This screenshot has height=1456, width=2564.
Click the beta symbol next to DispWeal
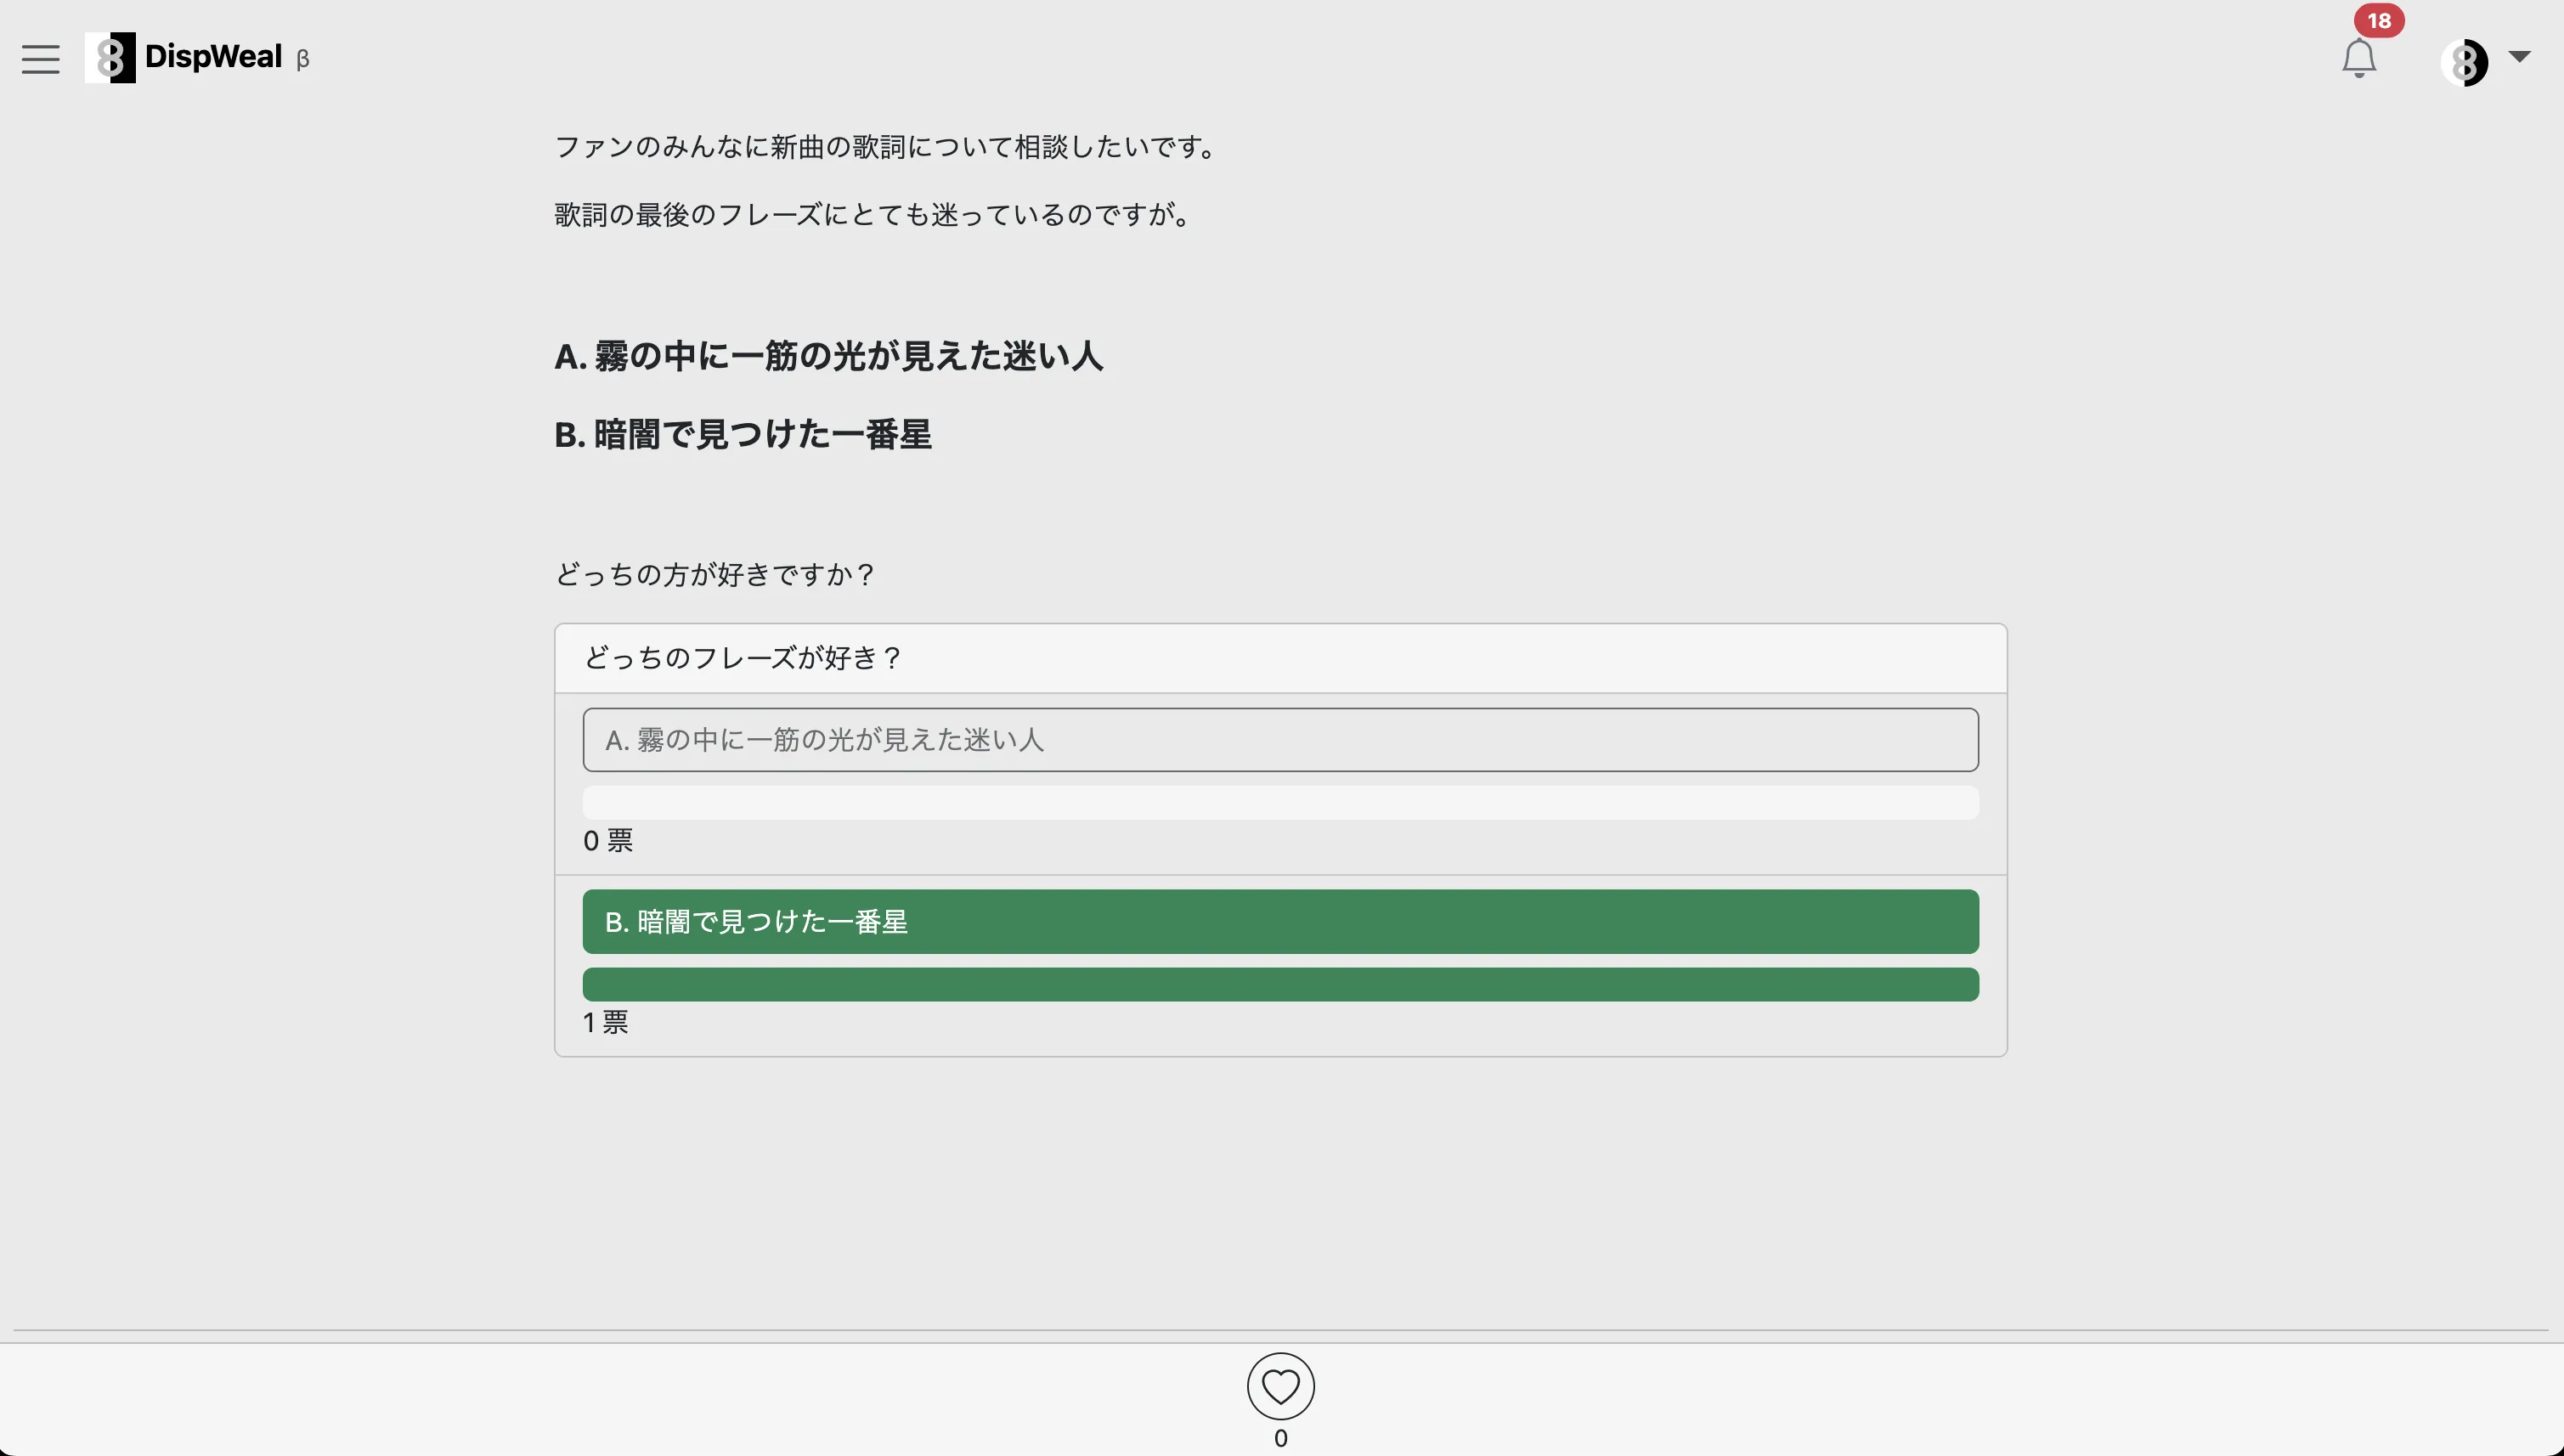[x=302, y=60]
